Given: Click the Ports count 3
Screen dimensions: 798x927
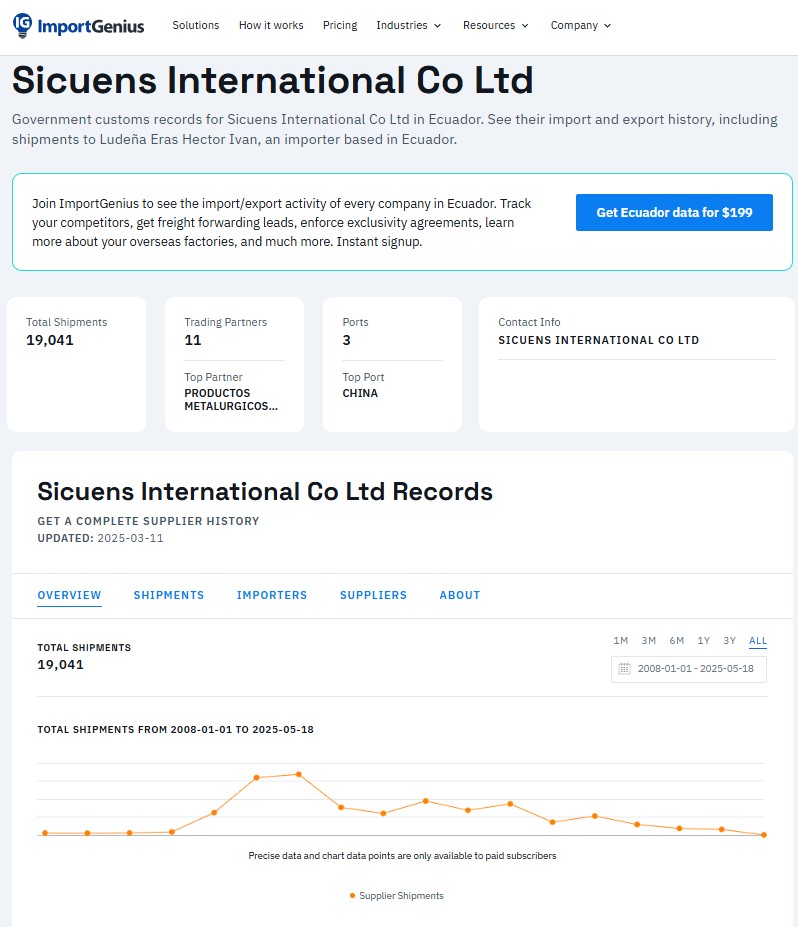Looking at the screenshot, I should pyautogui.click(x=346, y=340).
